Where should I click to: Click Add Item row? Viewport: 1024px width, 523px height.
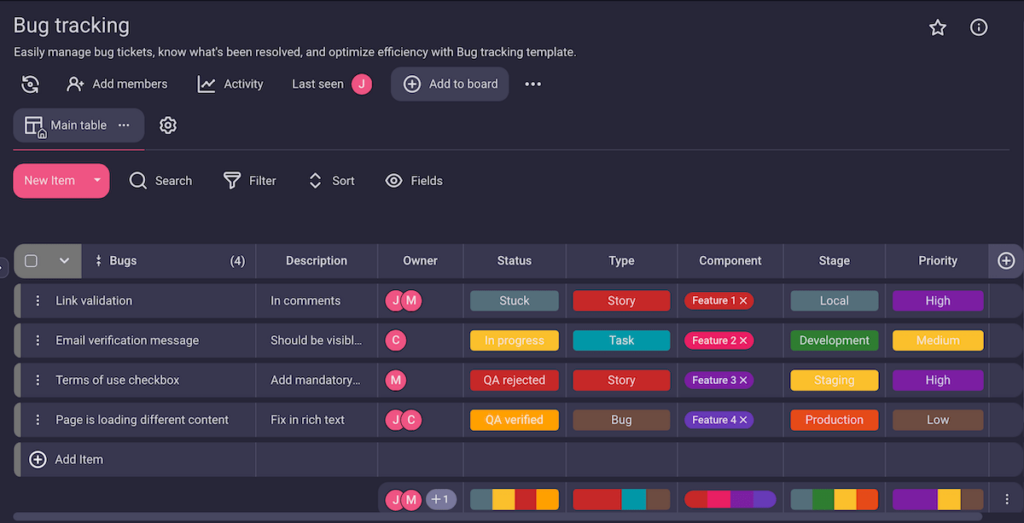point(78,460)
